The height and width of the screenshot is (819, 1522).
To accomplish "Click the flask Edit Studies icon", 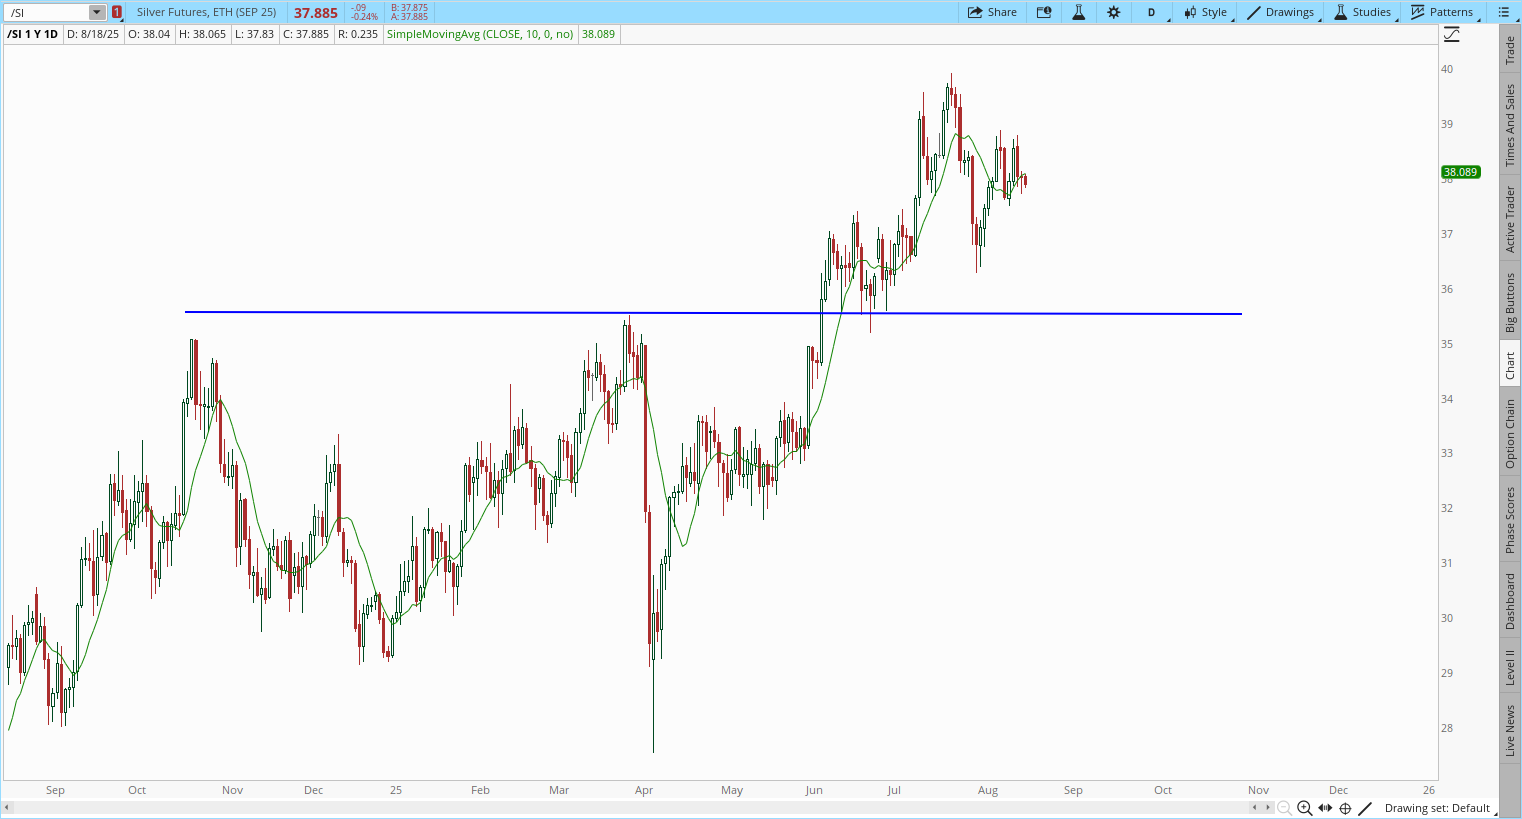I will pyautogui.click(x=1078, y=12).
